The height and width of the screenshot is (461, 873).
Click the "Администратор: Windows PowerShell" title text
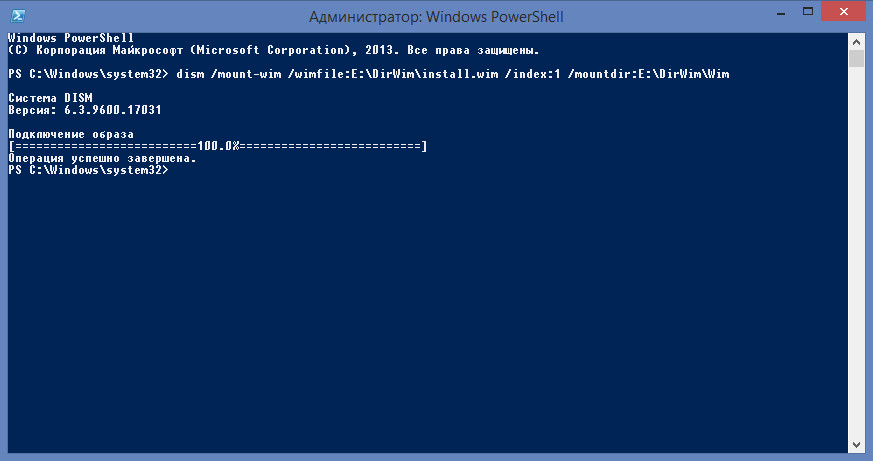pos(435,15)
